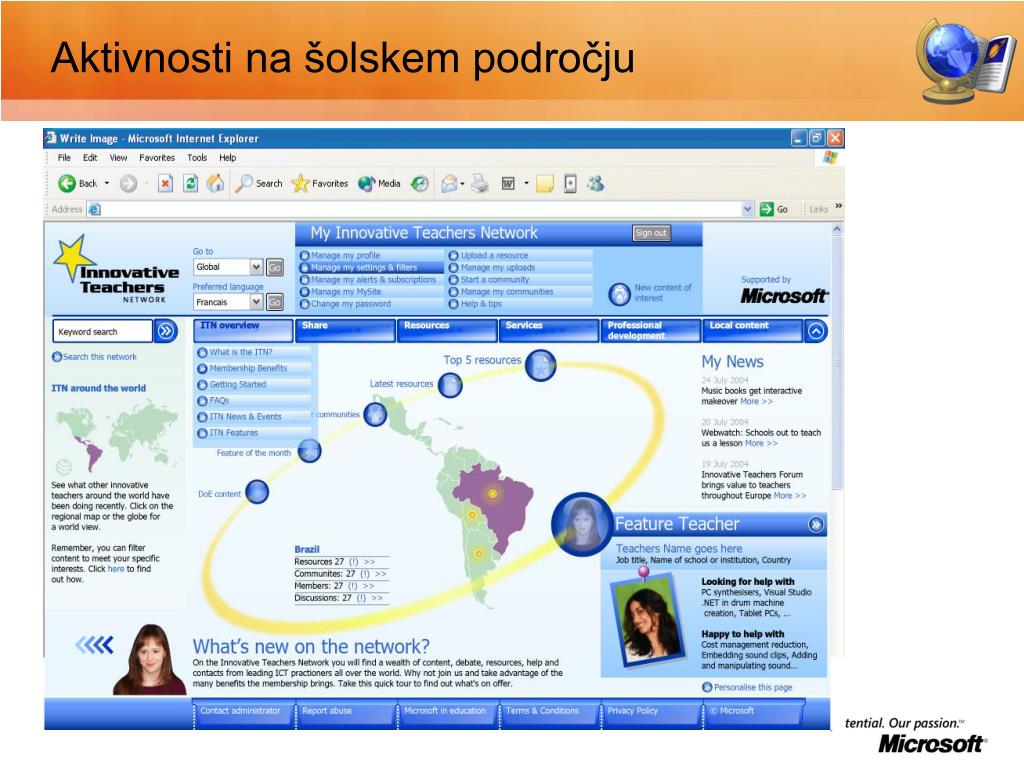Open the Favorites menu
Screen dimensions: 1024x768
pyautogui.click(x=157, y=157)
